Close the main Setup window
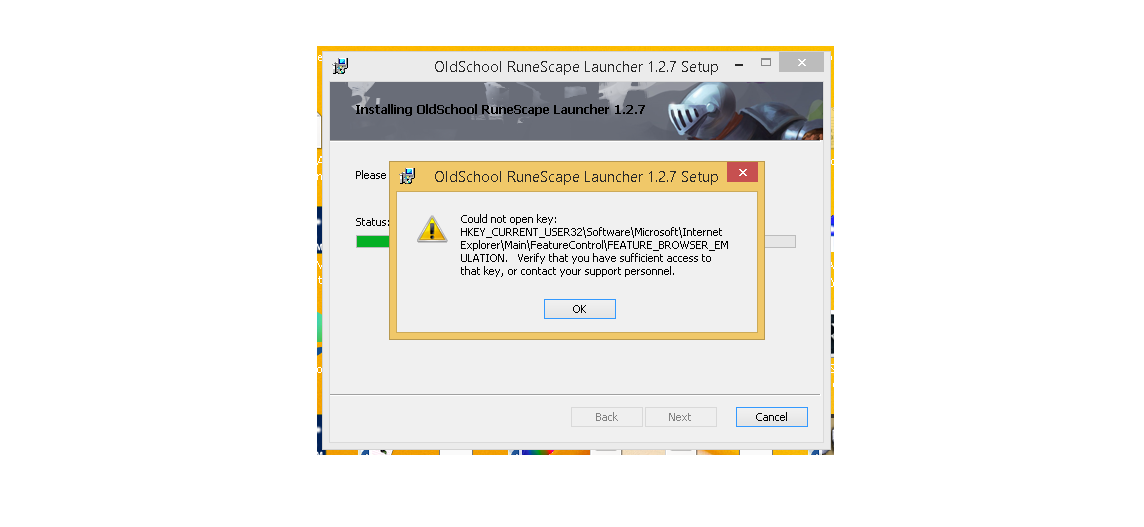This screenshot has height=527, width=1144. point(801,63)
